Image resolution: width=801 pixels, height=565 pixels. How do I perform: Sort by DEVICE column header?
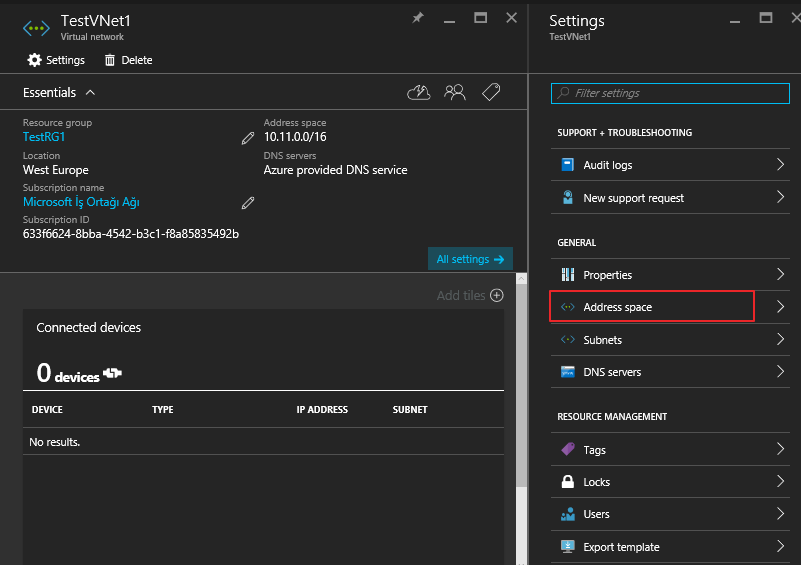pos(47,410)
